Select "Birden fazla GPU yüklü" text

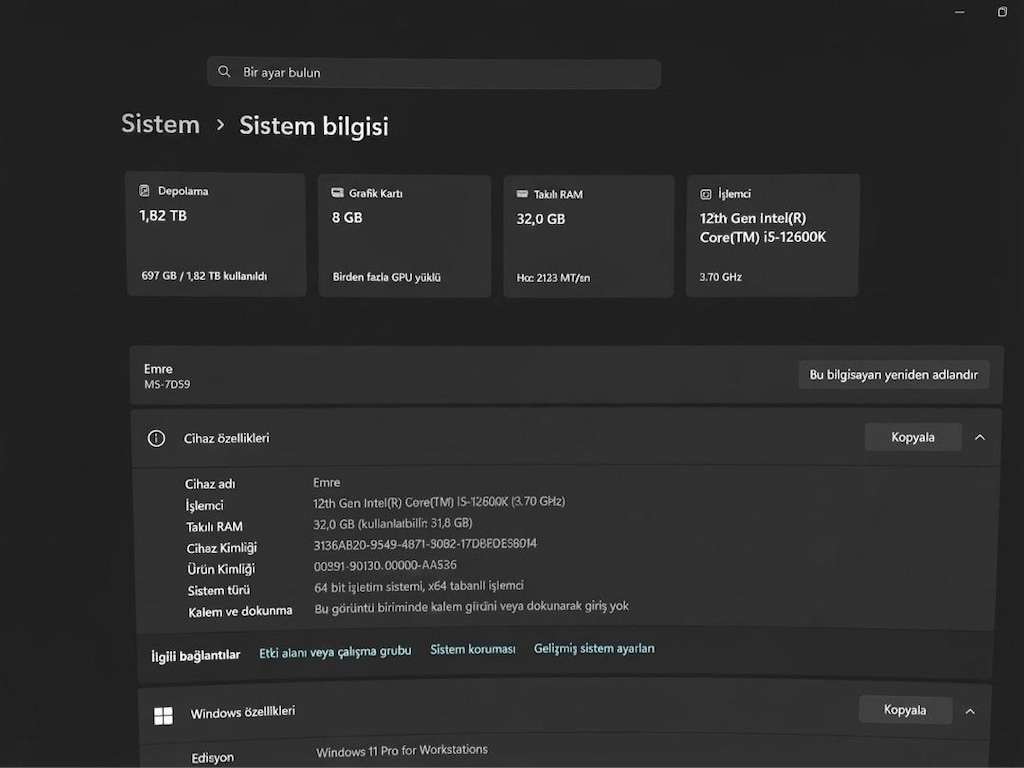[x=387, y=277]
